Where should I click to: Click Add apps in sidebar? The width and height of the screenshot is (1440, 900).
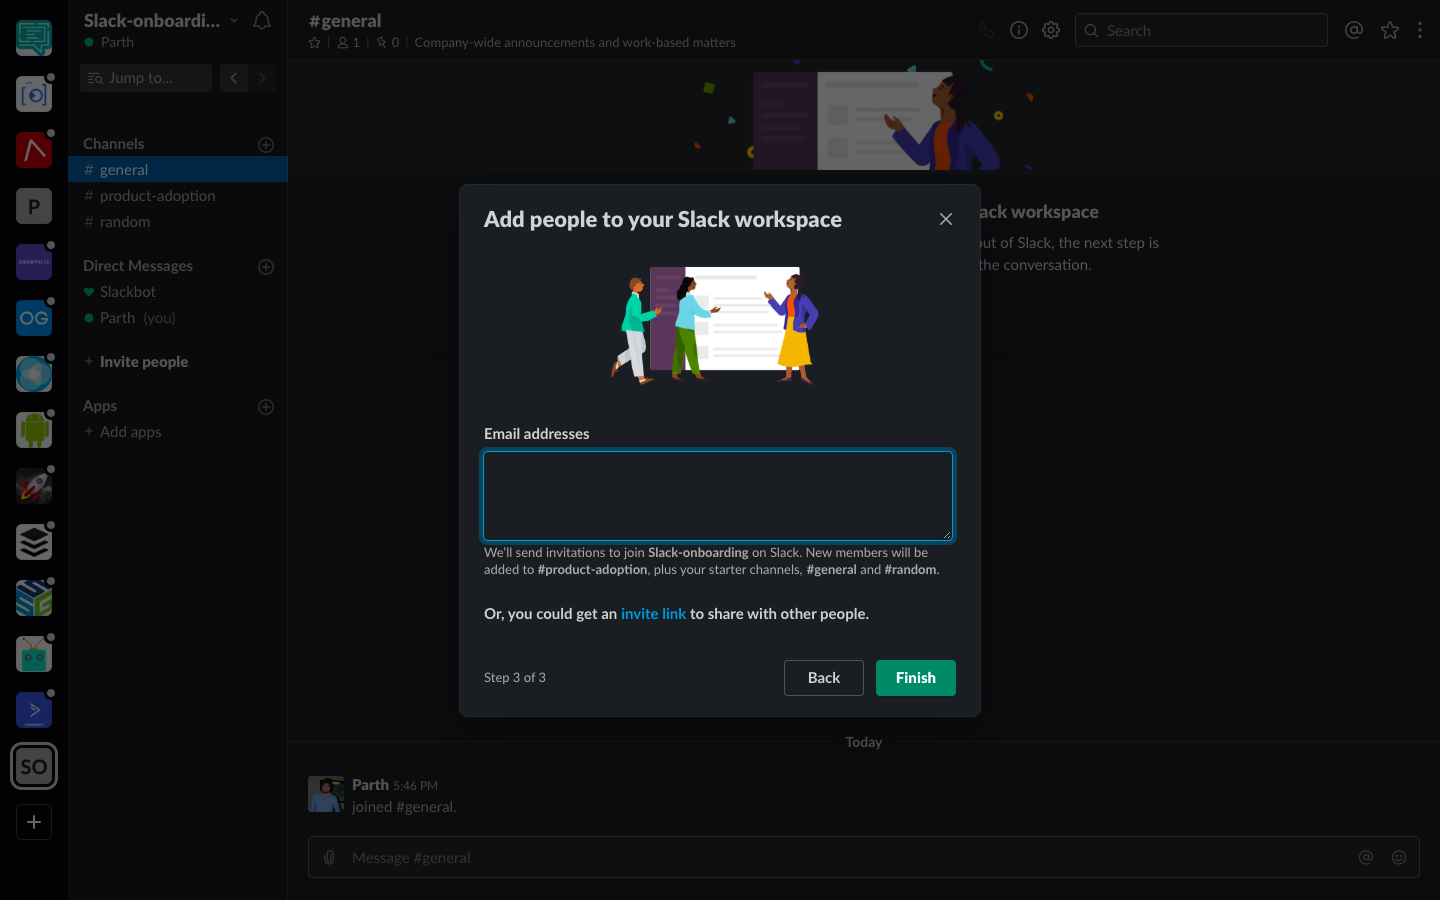pos(130,432)
